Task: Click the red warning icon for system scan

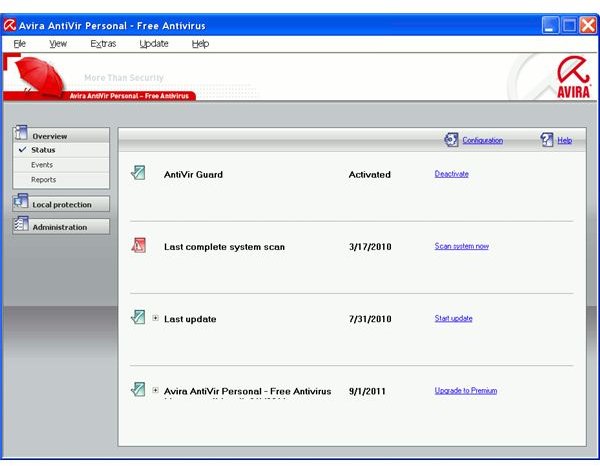Action: coord(138,245)
